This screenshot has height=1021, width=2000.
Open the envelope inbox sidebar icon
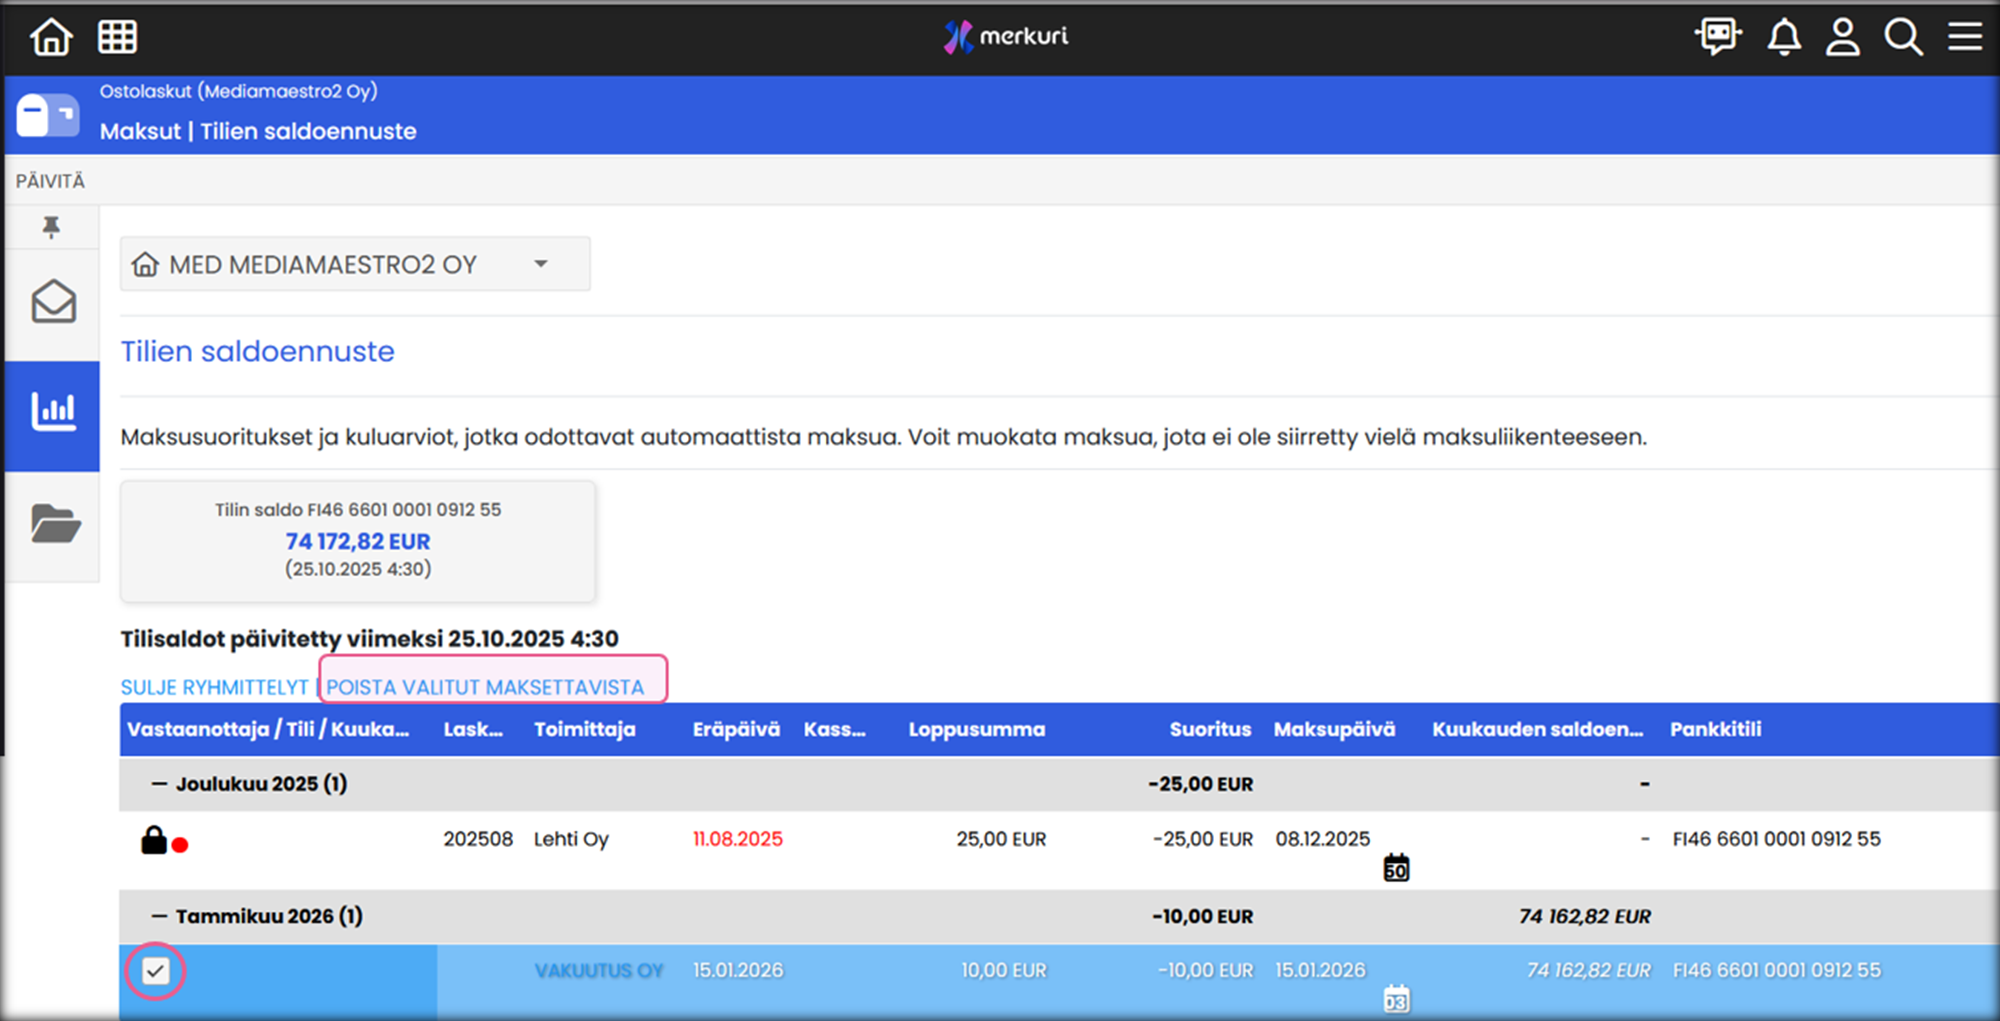pyautogui.click(x=53, y=302)
